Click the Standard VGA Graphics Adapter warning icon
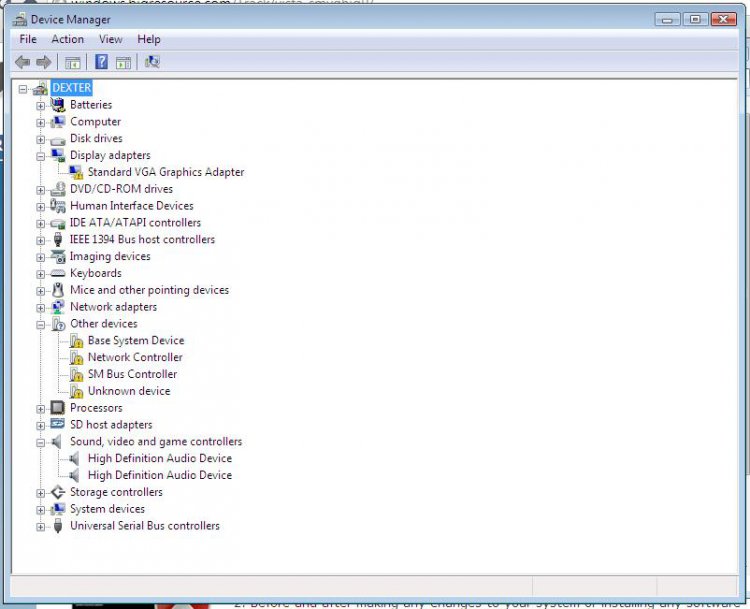This screenshot has height=609, width=750. pyautogui.click(x=76, y=172)
